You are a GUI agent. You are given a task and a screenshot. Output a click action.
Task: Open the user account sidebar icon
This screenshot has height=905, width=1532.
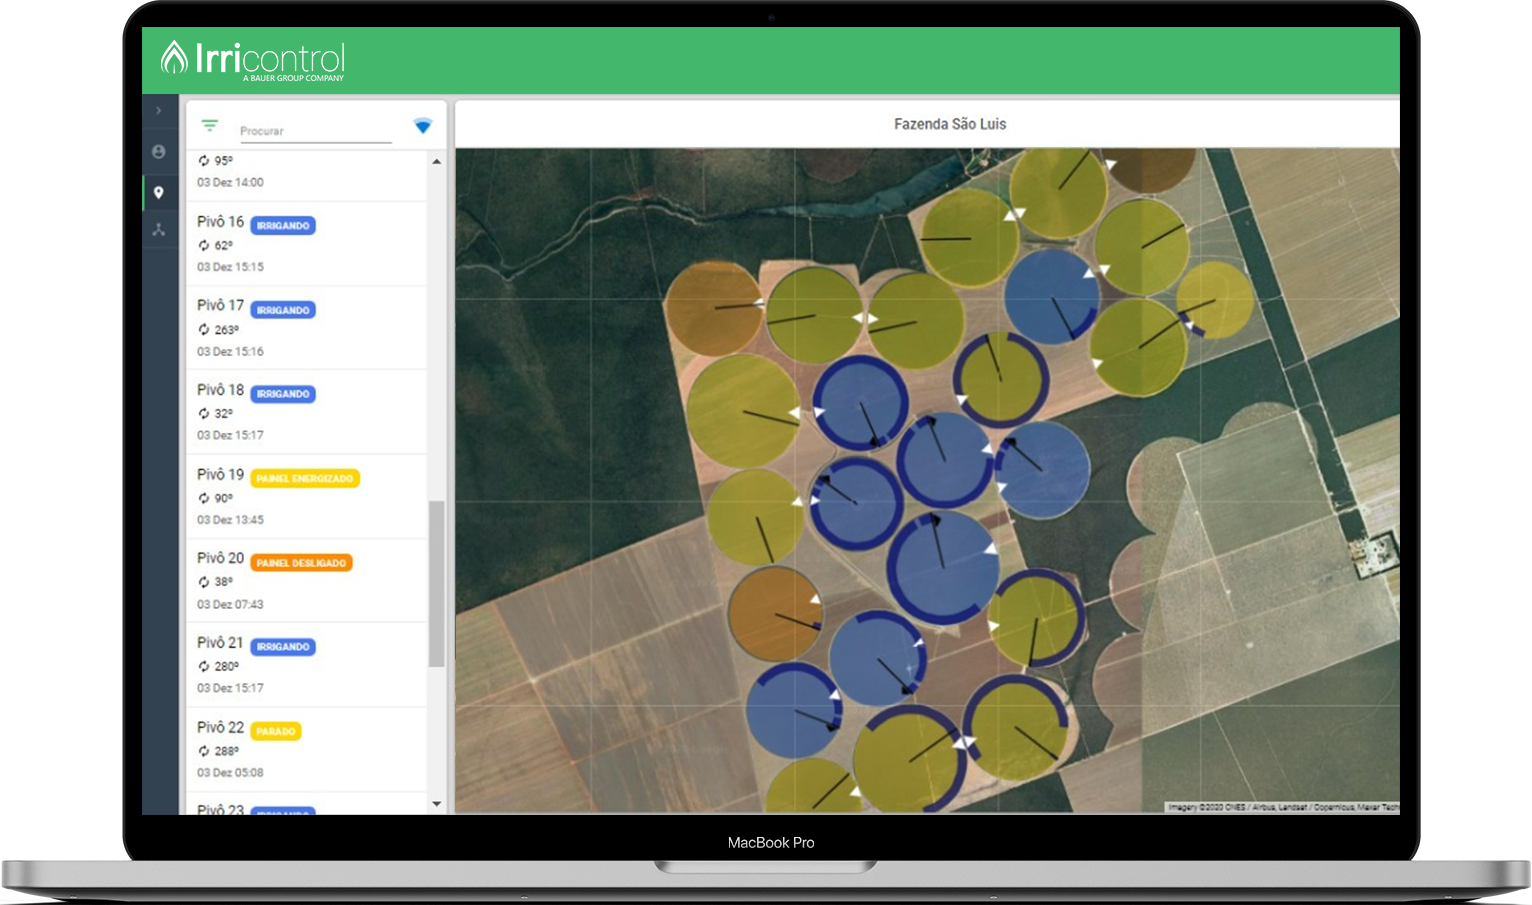coord(159,152)
